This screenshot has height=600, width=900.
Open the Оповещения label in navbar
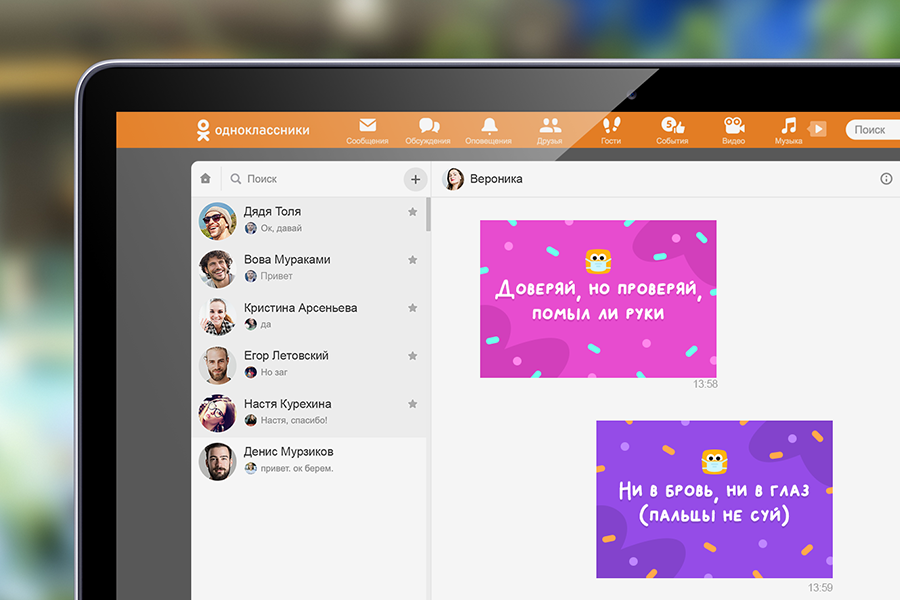click(488, 141)
